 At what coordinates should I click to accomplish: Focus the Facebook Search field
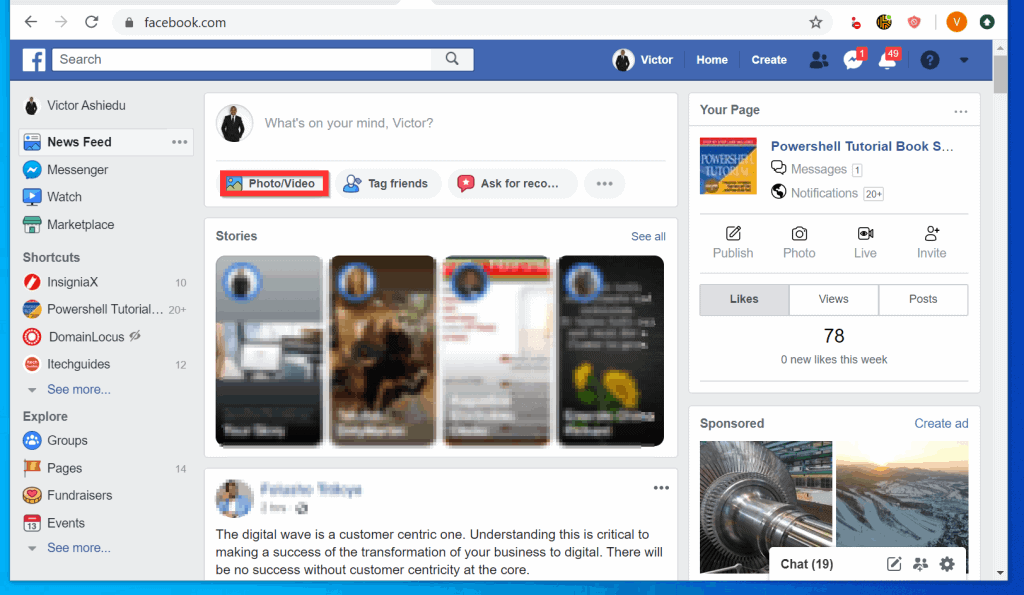point(242,59)
